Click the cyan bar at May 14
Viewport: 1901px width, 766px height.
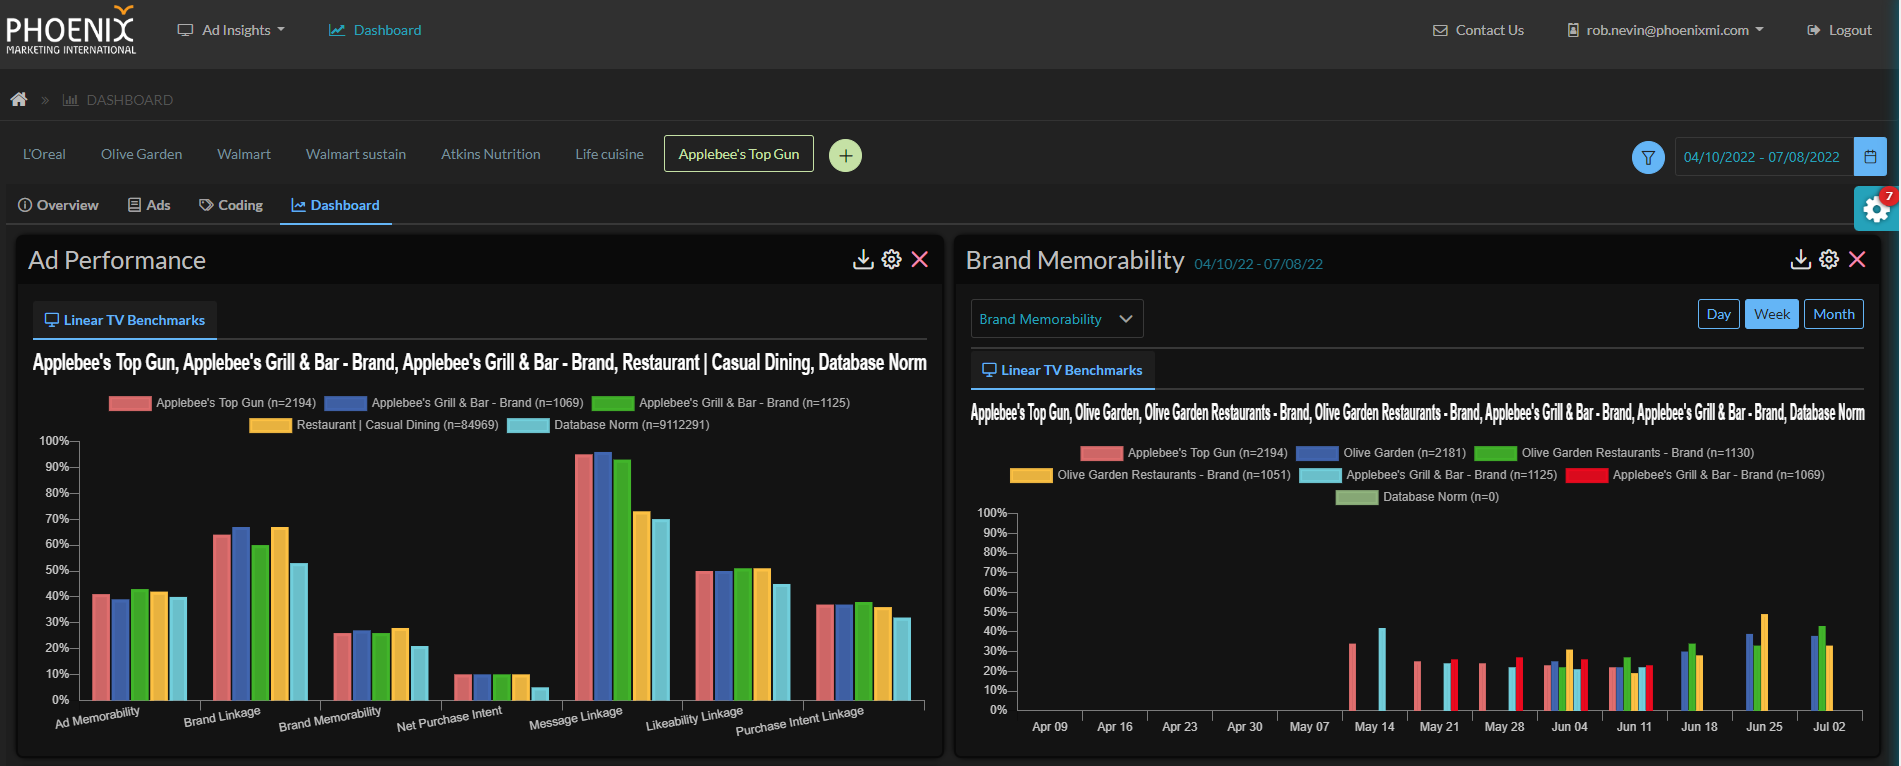pyautogui.click(x=1382, y=669)
